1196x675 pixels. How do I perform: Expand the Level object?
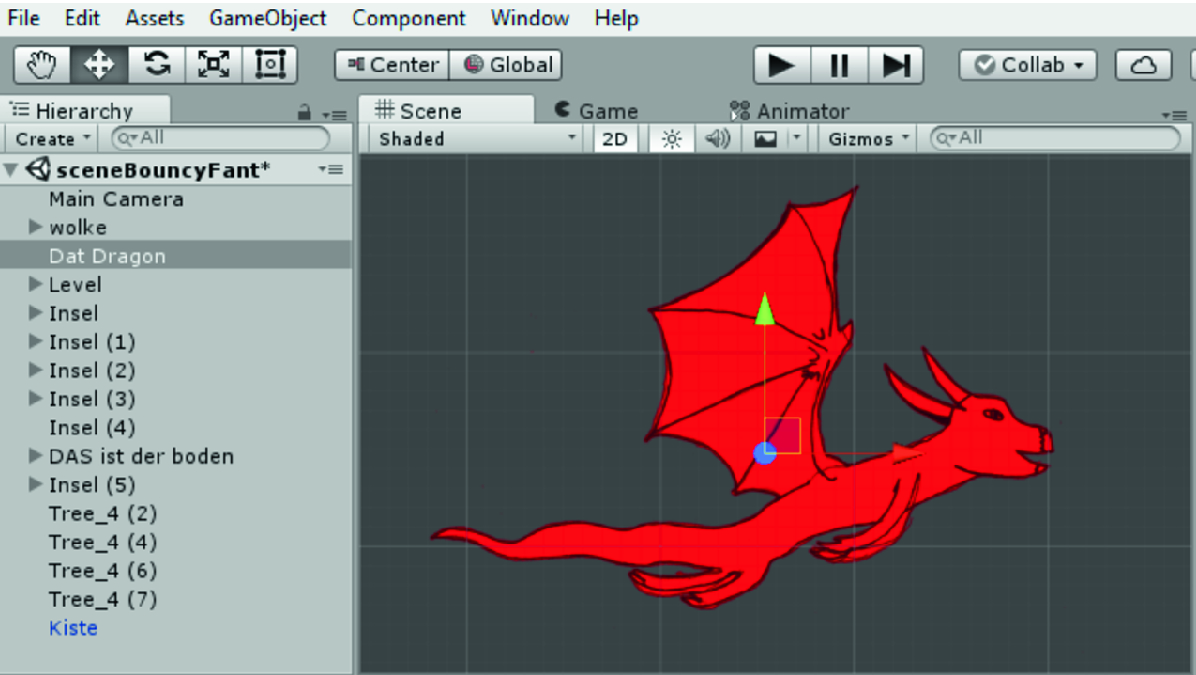point(35,284)
